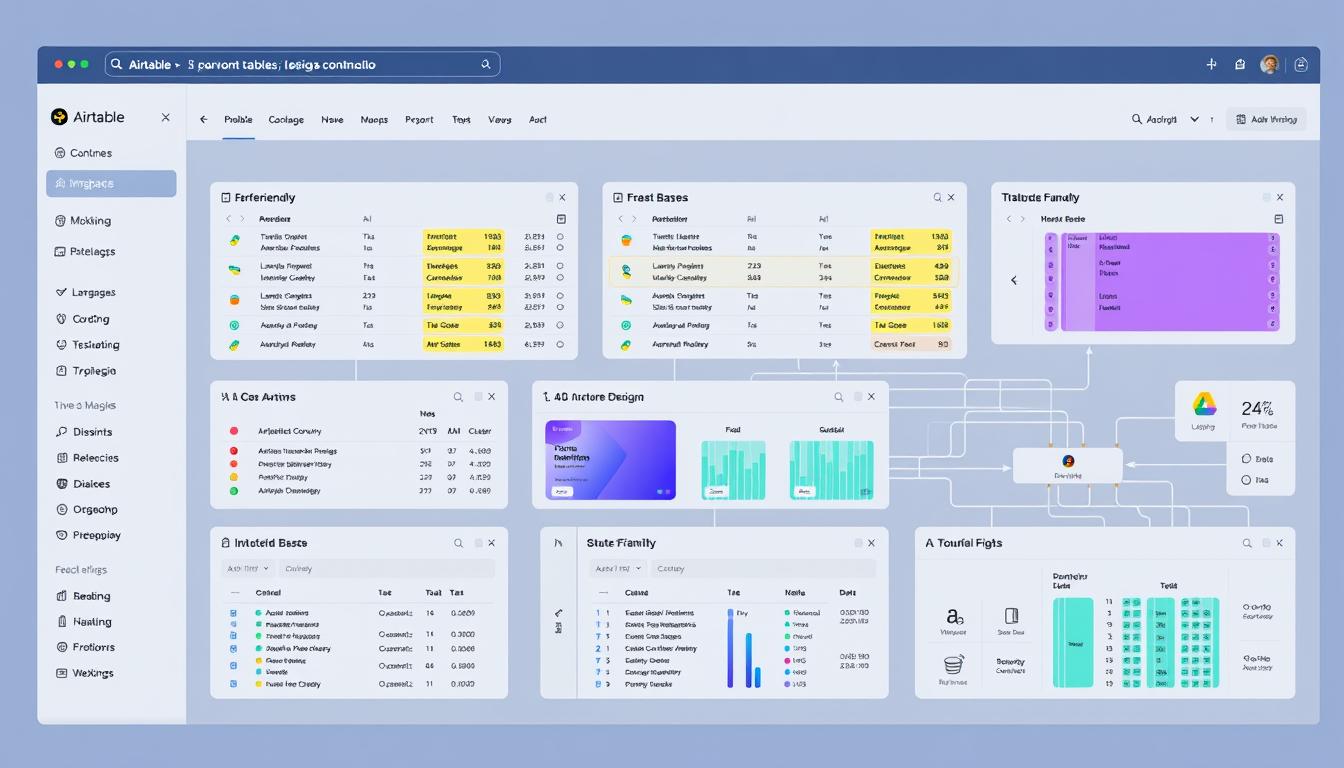The width and height of the screenshot is (1344, 768).
Task: Switch to the Moeps tab
Action: (374, 119)
